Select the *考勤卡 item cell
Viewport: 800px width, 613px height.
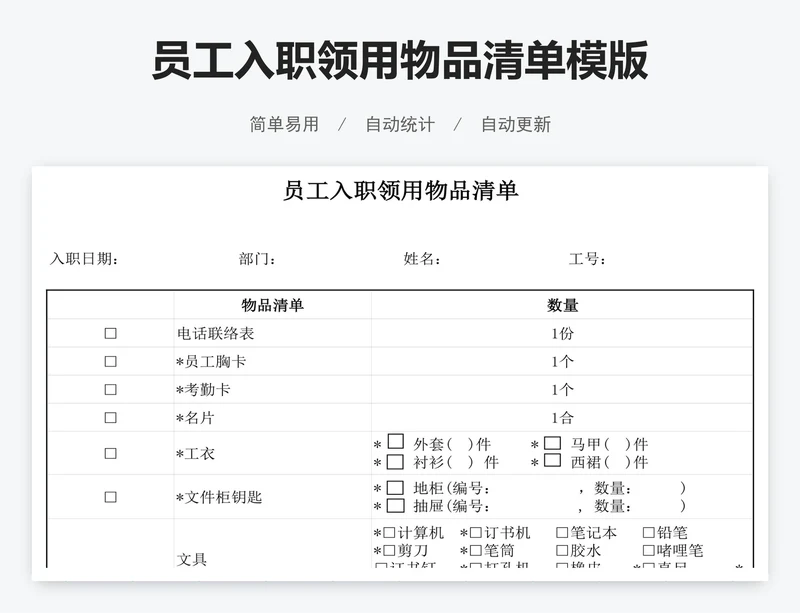click(272, 389)
